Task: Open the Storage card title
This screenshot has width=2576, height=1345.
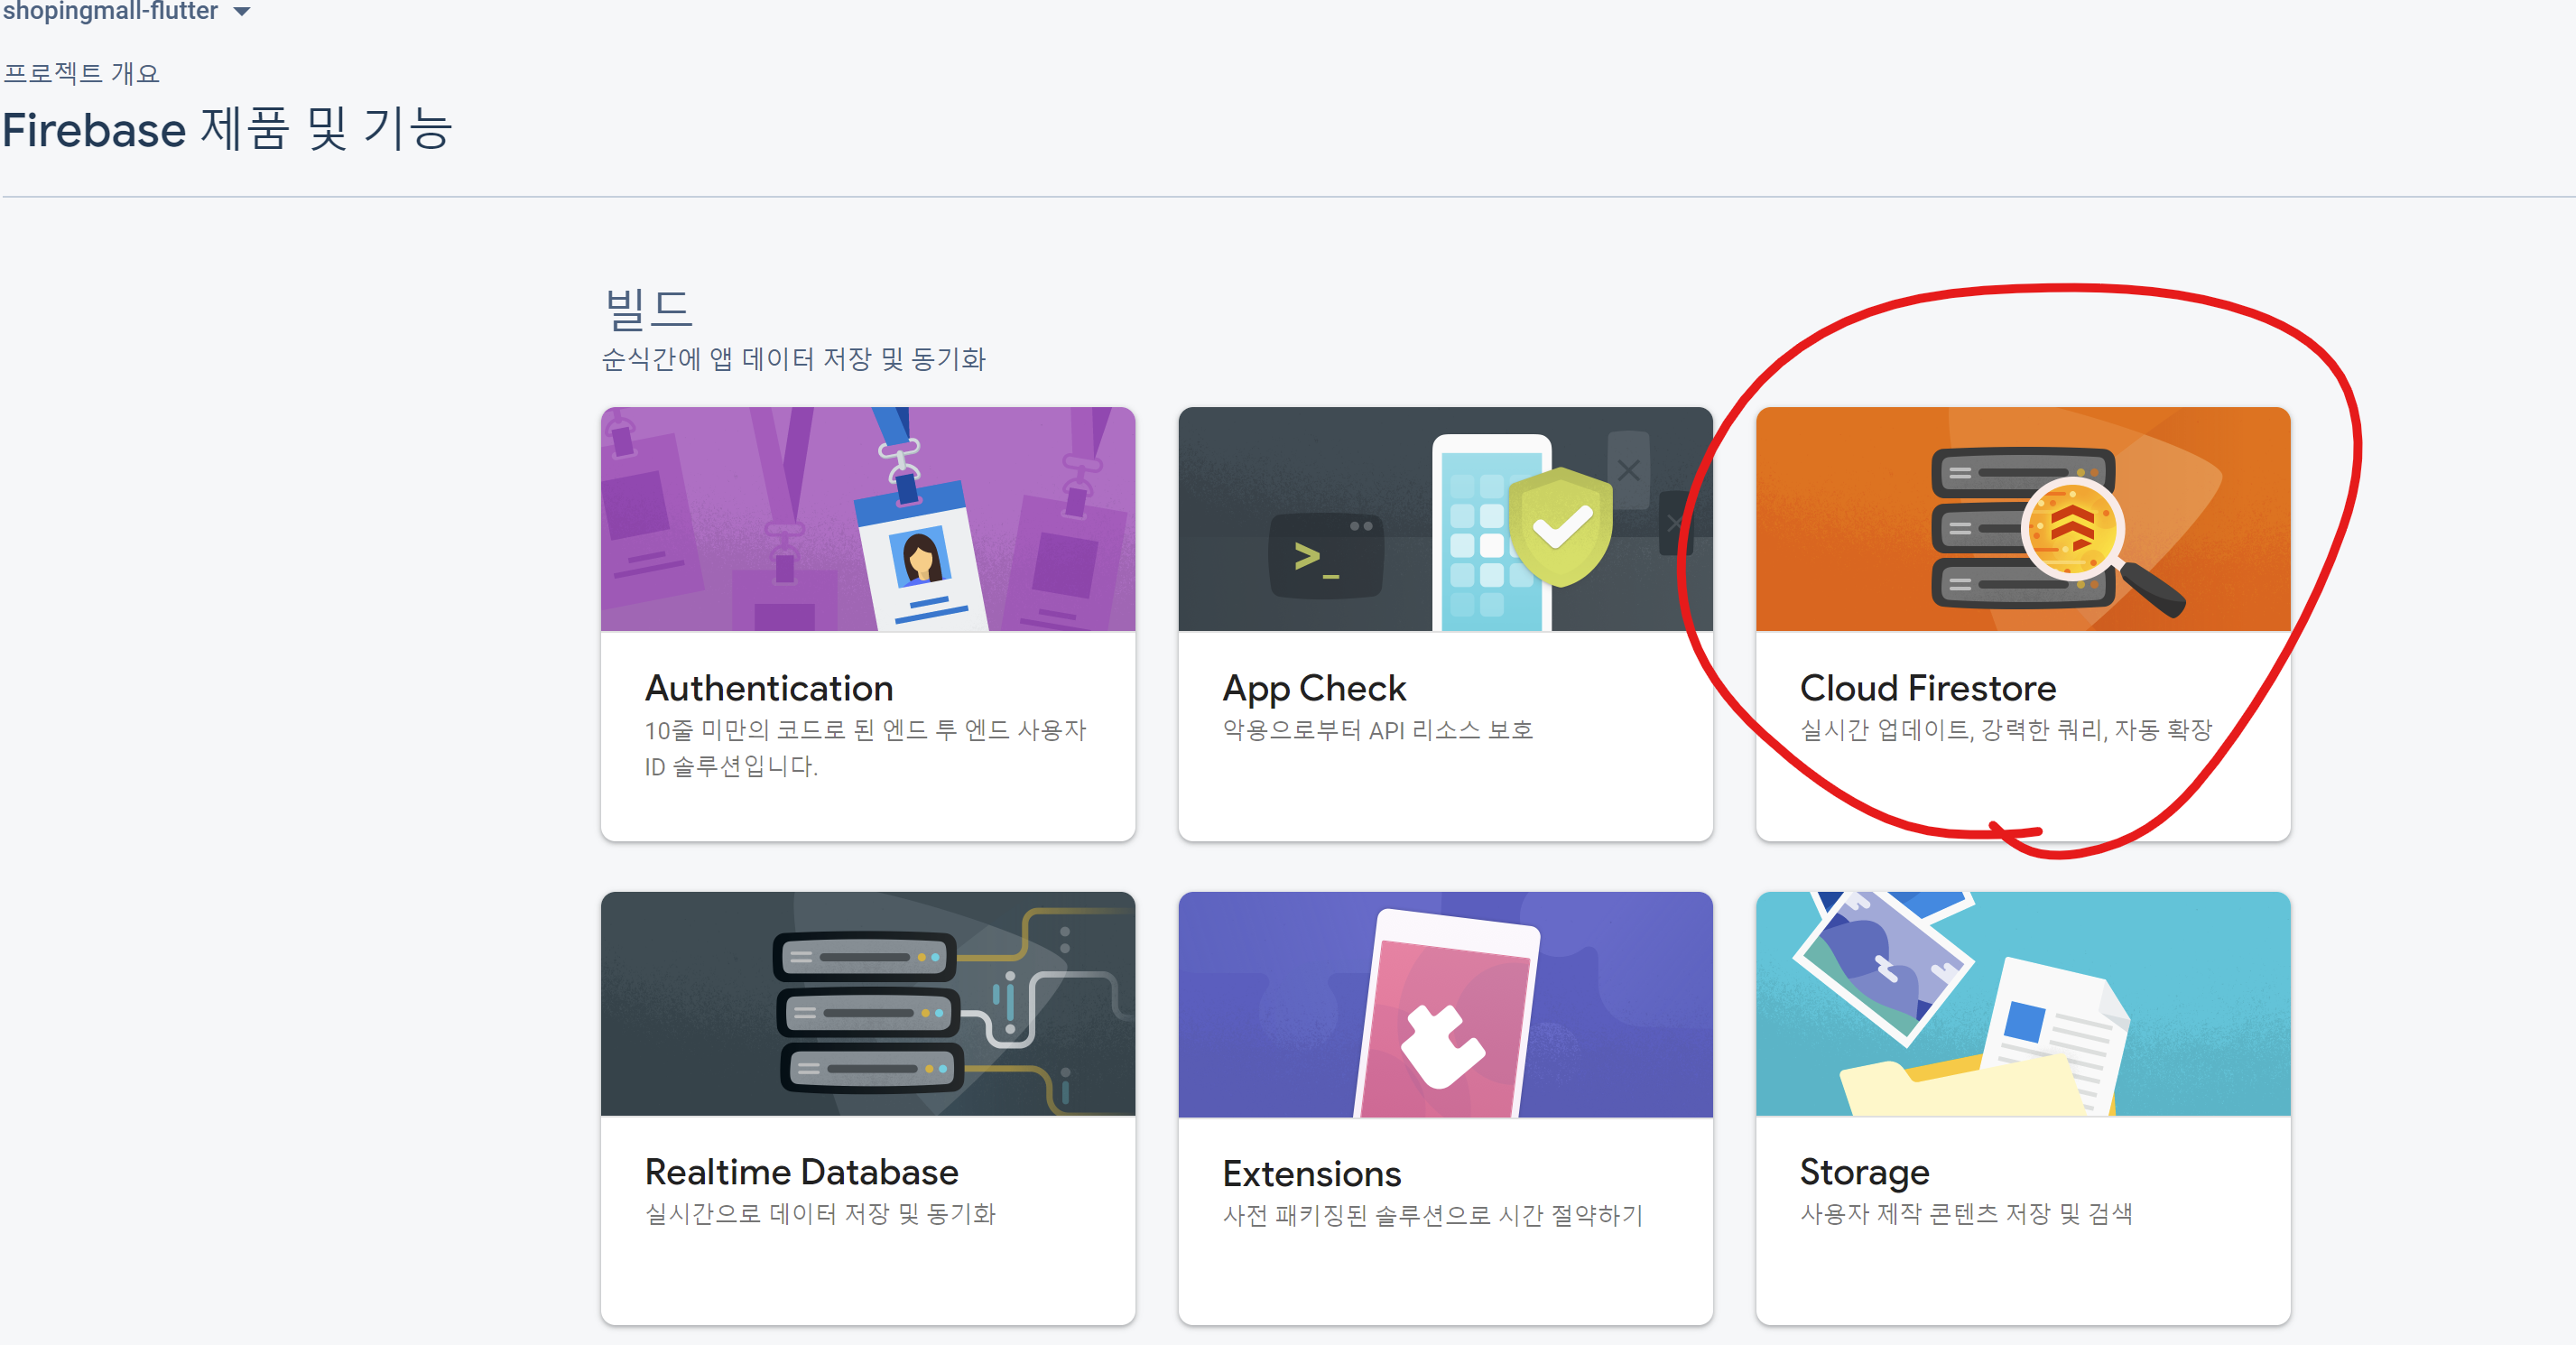Action: [x=1864, y=1172]
